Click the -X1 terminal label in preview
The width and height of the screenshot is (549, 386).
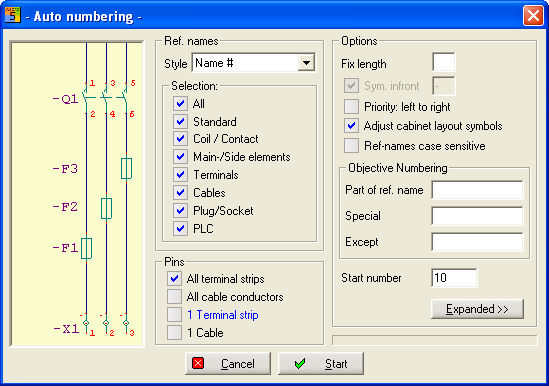(66, 329)
